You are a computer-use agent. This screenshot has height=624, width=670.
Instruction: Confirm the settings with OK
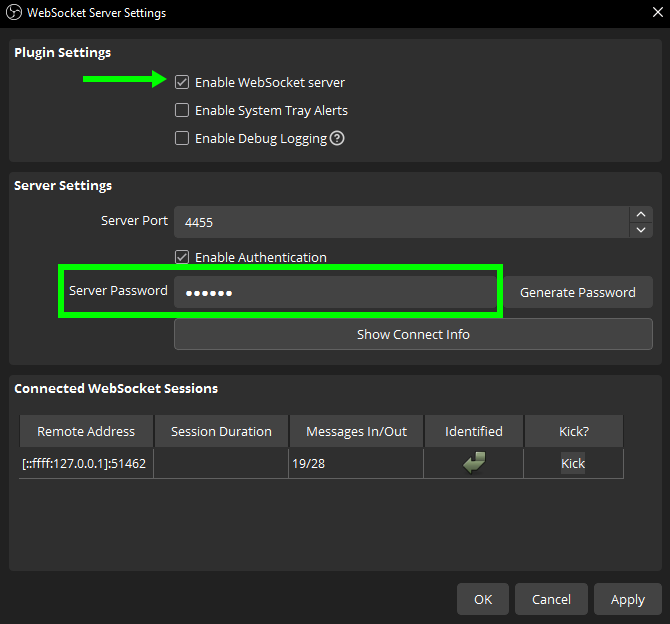tap(483, 599)
